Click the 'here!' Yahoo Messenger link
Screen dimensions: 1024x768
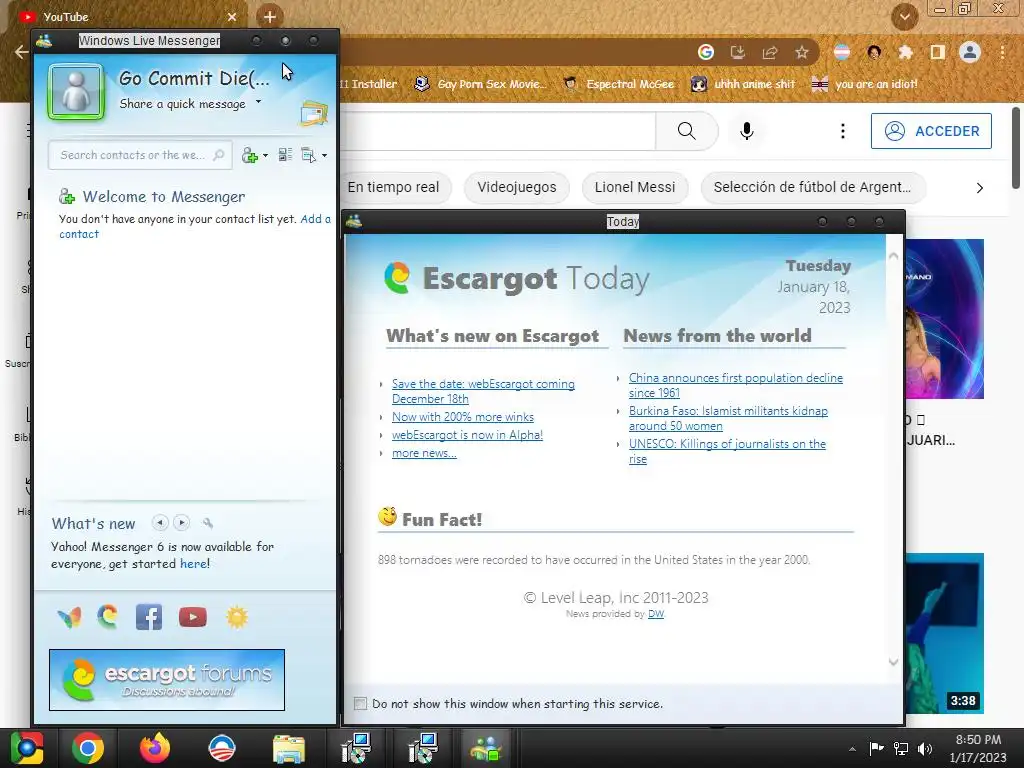point(195,564)
